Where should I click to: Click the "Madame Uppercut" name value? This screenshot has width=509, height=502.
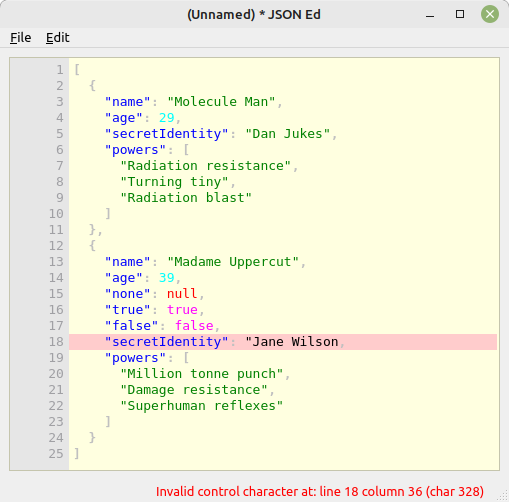click(x=233, y=262)
